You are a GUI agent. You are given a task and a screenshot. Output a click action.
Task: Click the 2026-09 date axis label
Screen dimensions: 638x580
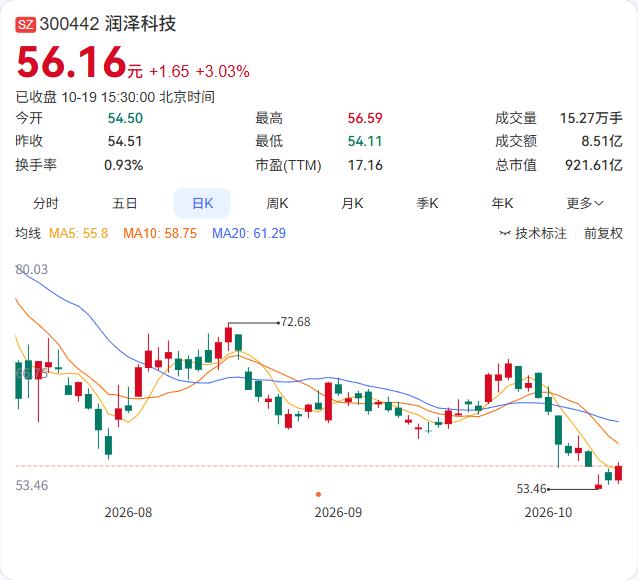tap(338, 512)
